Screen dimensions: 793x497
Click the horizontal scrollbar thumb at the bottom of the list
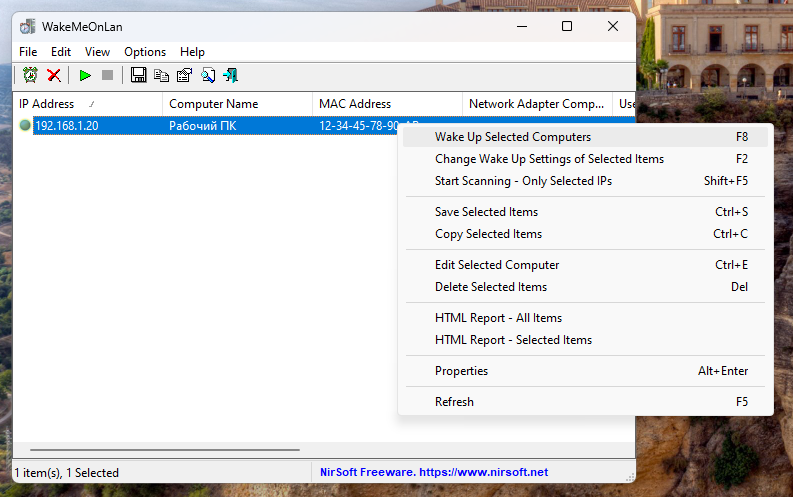[165, 449]
